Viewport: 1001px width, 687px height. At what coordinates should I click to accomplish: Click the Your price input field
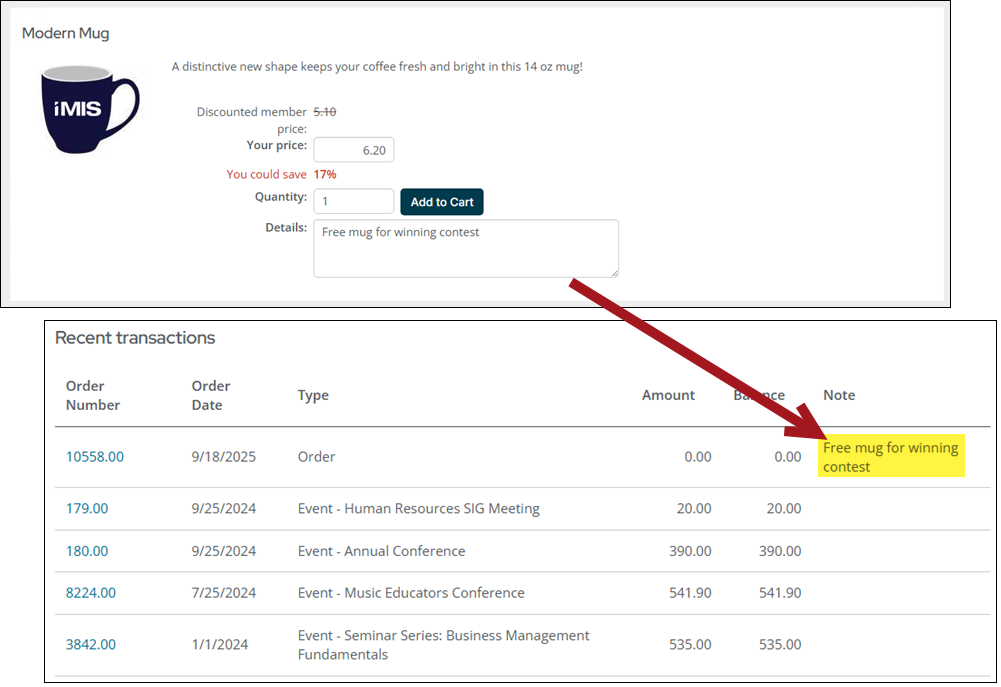tap(353, 150)
